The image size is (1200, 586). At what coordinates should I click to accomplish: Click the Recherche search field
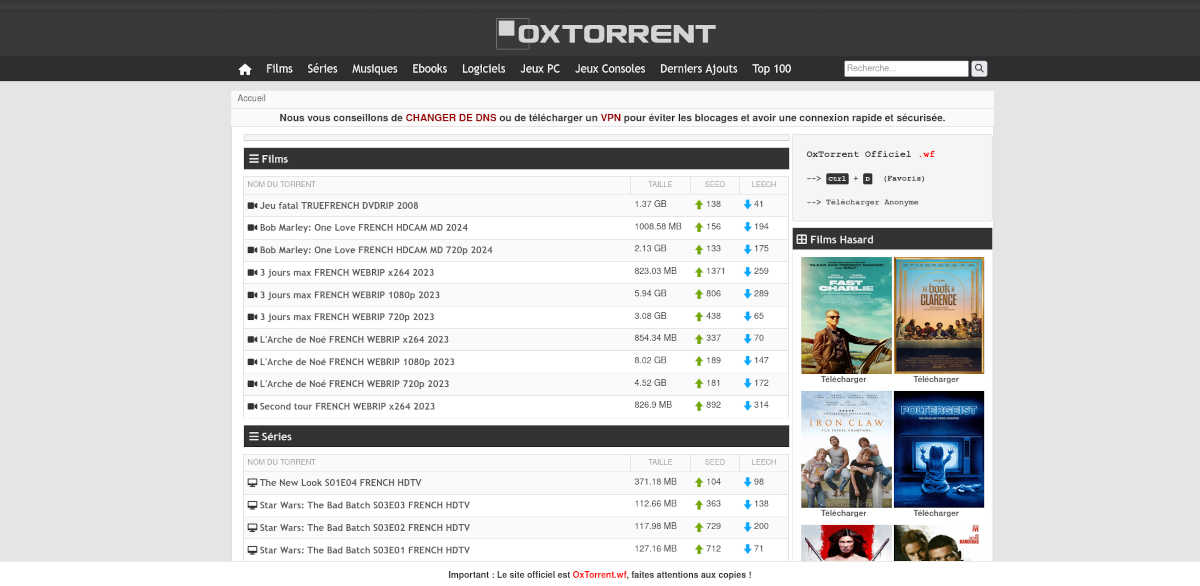pyautogui.click(x=906, y=69)
